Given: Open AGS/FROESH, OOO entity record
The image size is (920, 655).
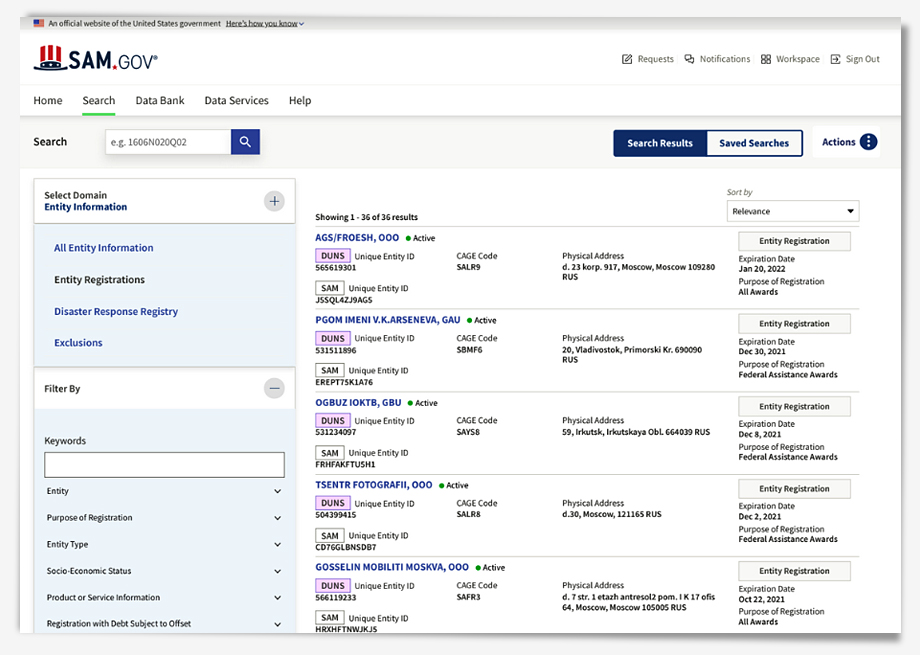Looking at the screenshot, I should point(357,238).
